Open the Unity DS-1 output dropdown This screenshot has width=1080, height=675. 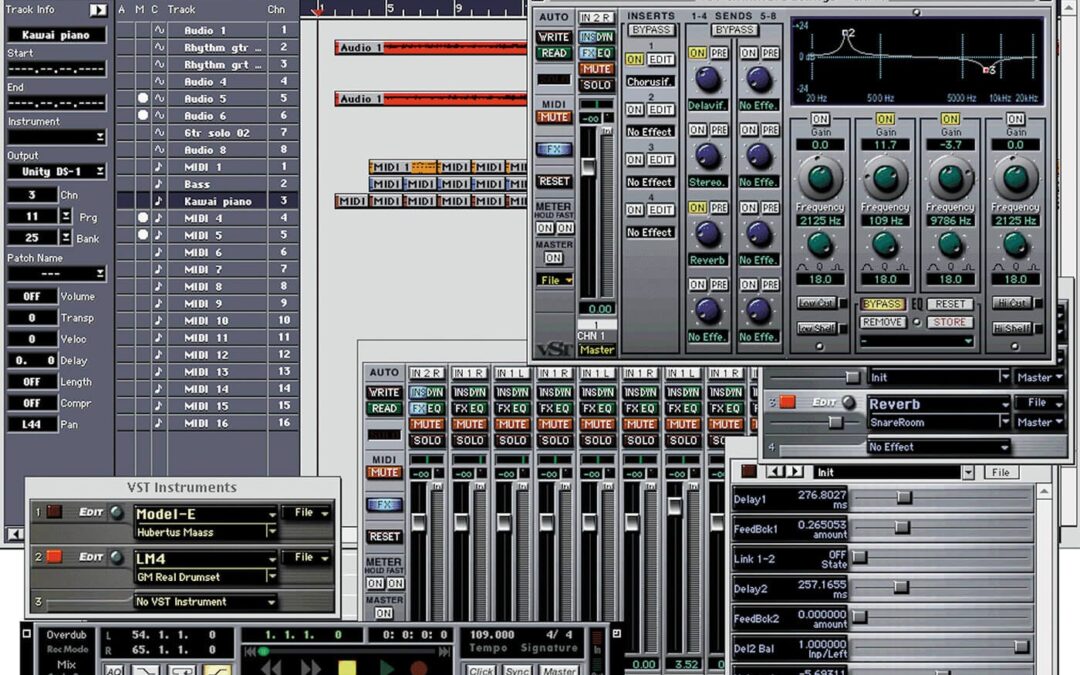point(55,171)
